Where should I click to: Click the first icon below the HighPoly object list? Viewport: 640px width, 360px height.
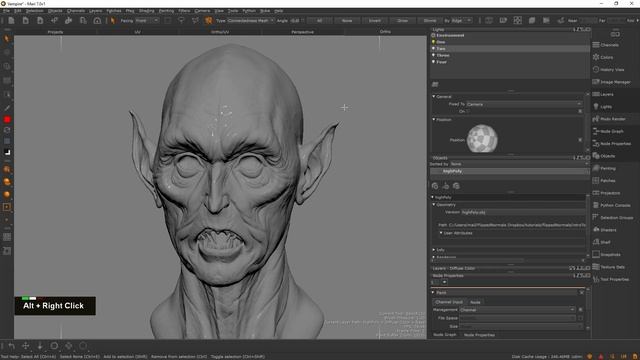pos(435,186)
